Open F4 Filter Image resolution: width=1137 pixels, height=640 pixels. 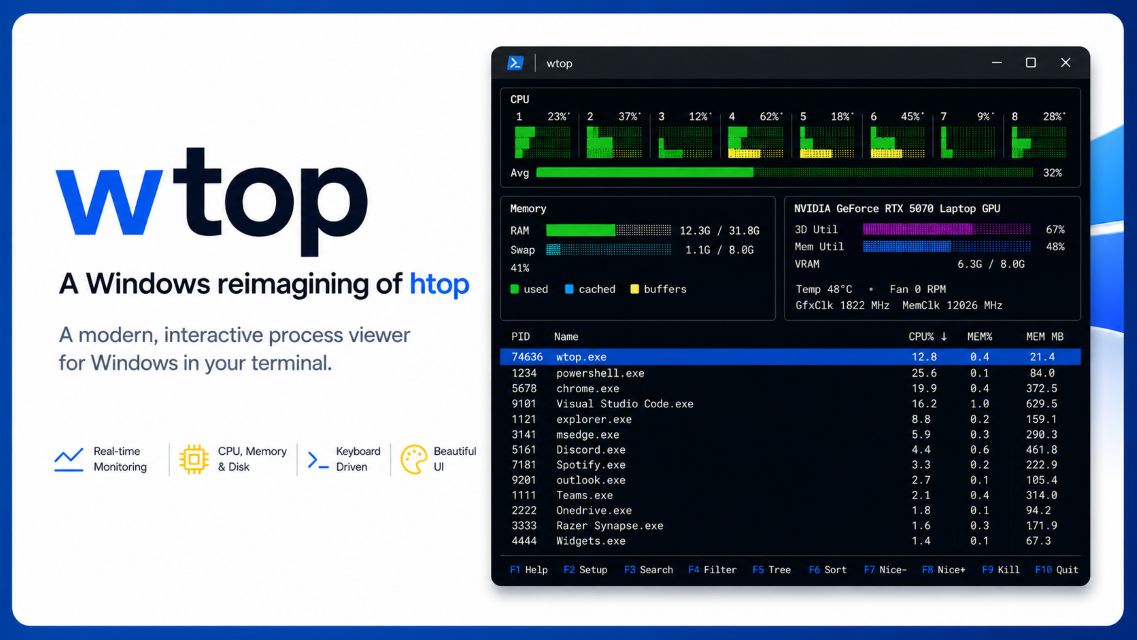point(712,570)
